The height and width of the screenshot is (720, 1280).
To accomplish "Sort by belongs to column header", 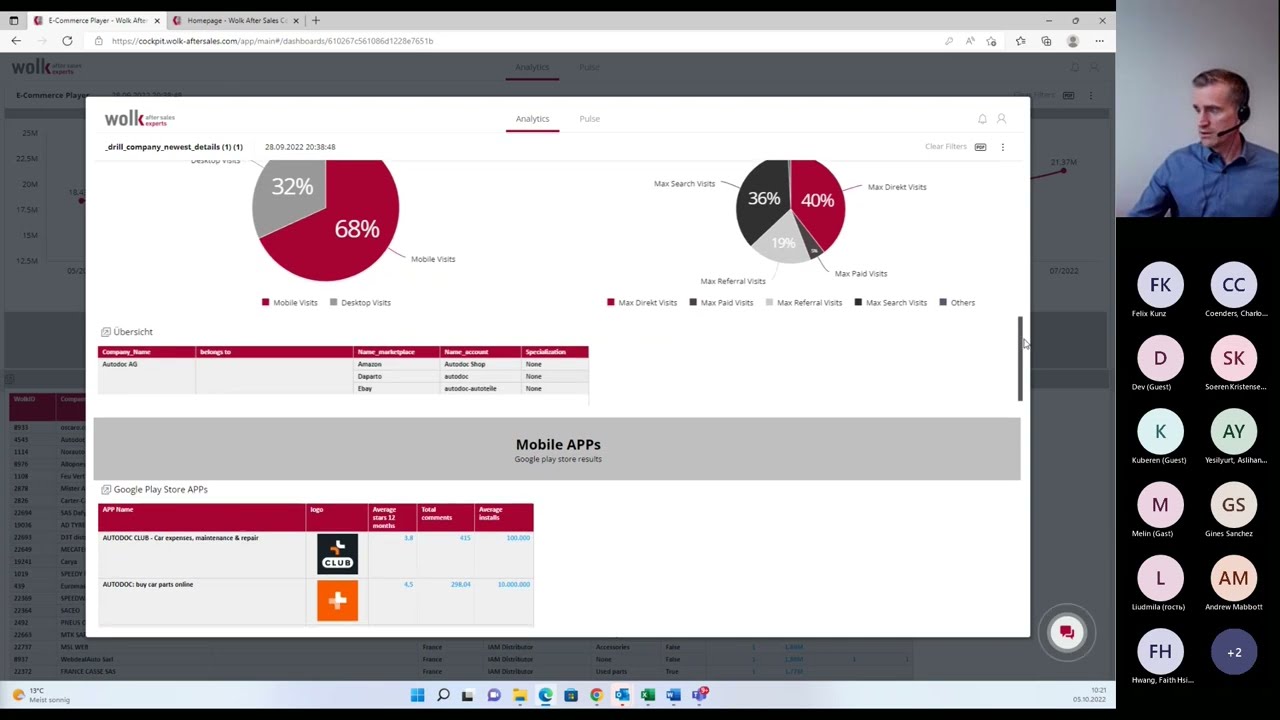I will (x=274, y=352).
